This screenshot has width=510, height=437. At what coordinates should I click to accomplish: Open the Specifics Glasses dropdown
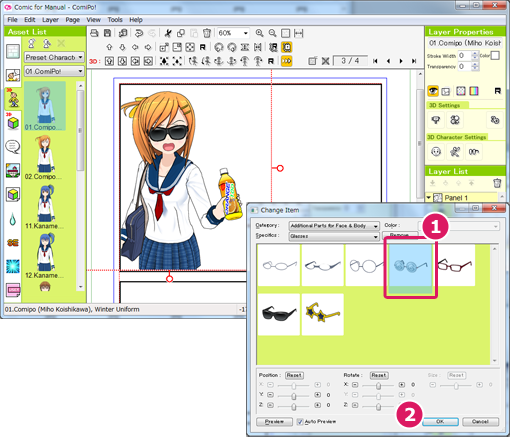pos(334,236)
